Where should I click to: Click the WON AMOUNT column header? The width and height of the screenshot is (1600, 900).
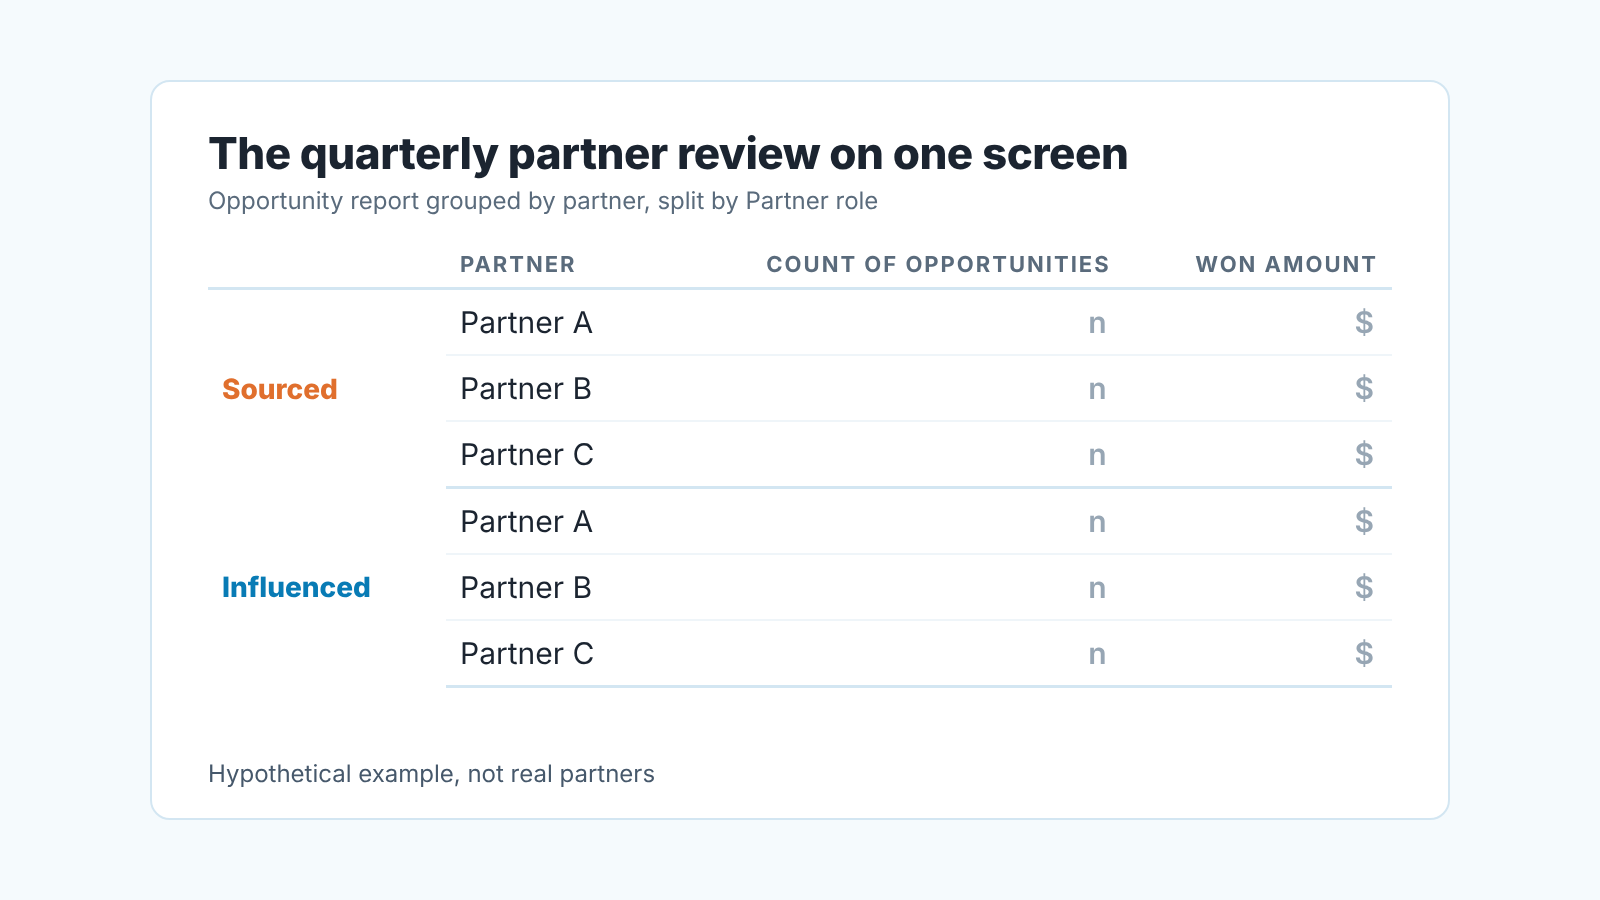tap(1286, 265)
